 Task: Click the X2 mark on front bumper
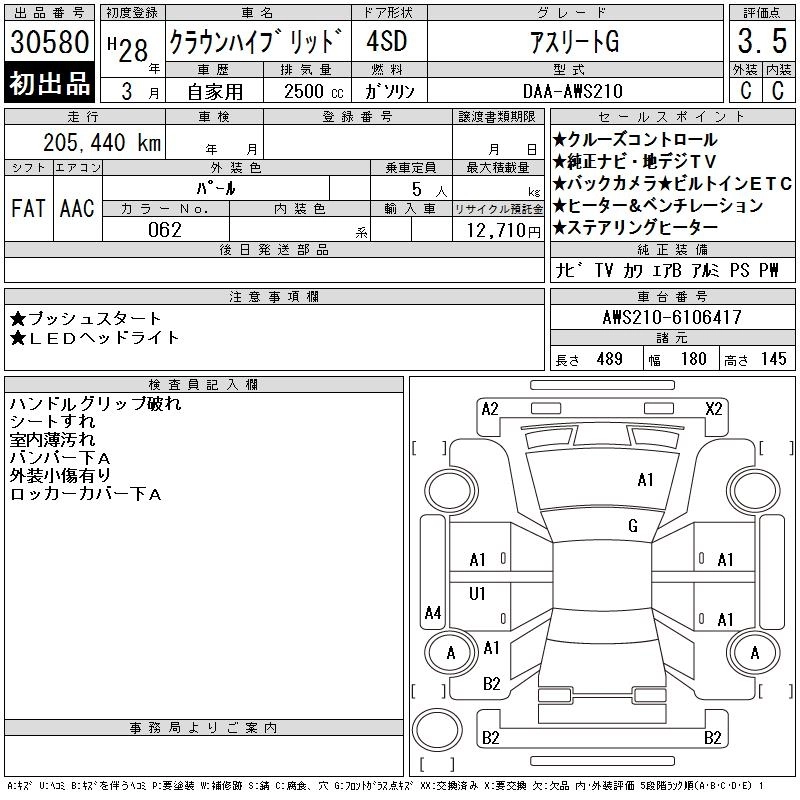coord(714,409)
